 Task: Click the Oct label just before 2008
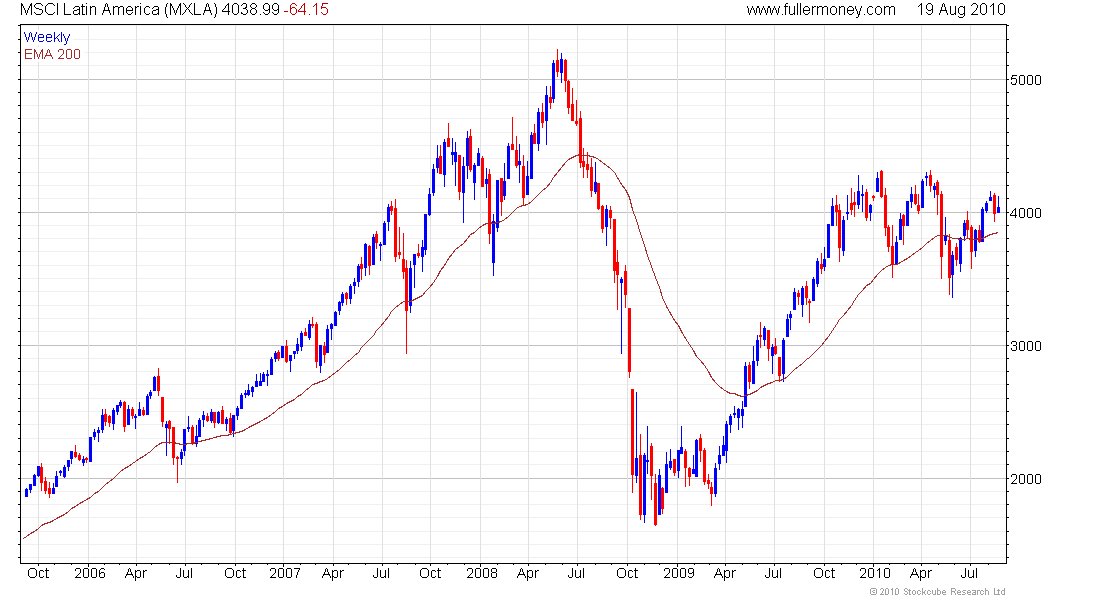click(x=430, y=573)
